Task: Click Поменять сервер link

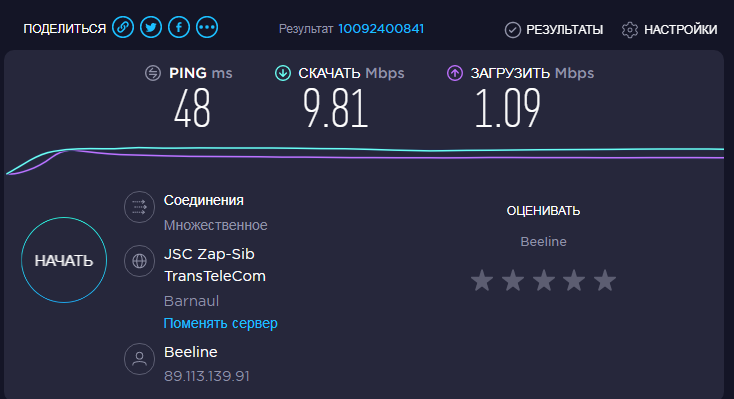Action: coord(220,323)
